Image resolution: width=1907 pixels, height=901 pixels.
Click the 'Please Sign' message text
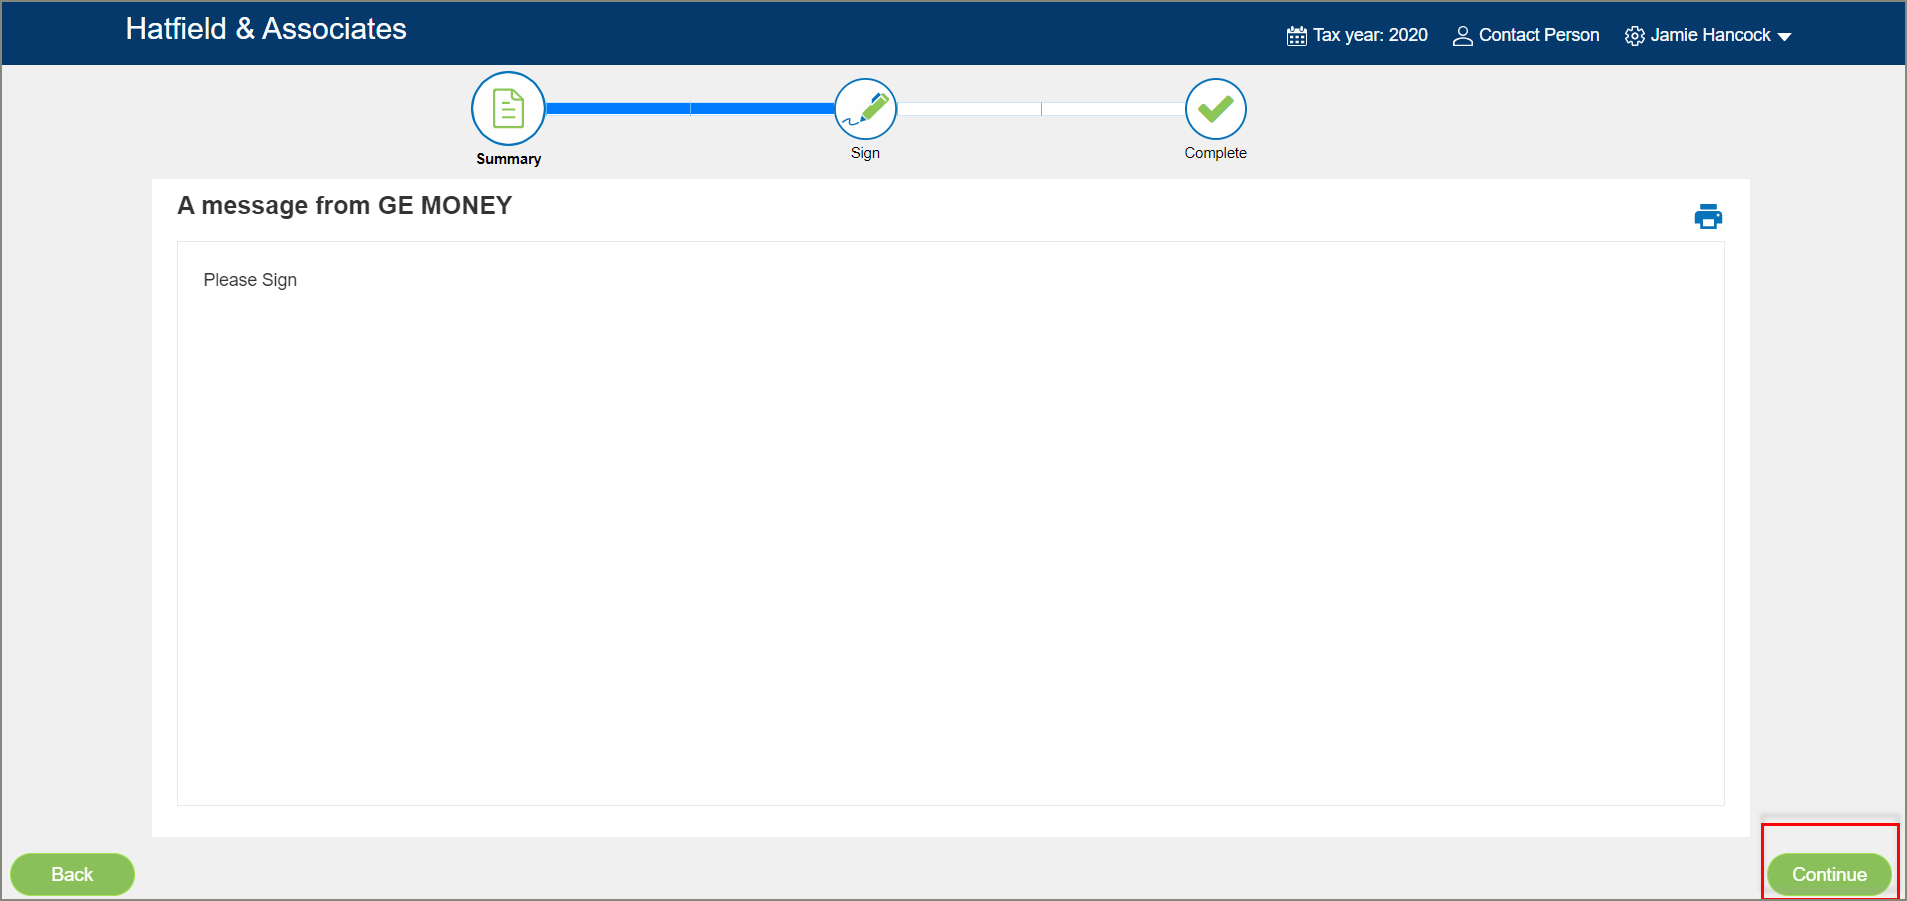(x=250, y=280)
